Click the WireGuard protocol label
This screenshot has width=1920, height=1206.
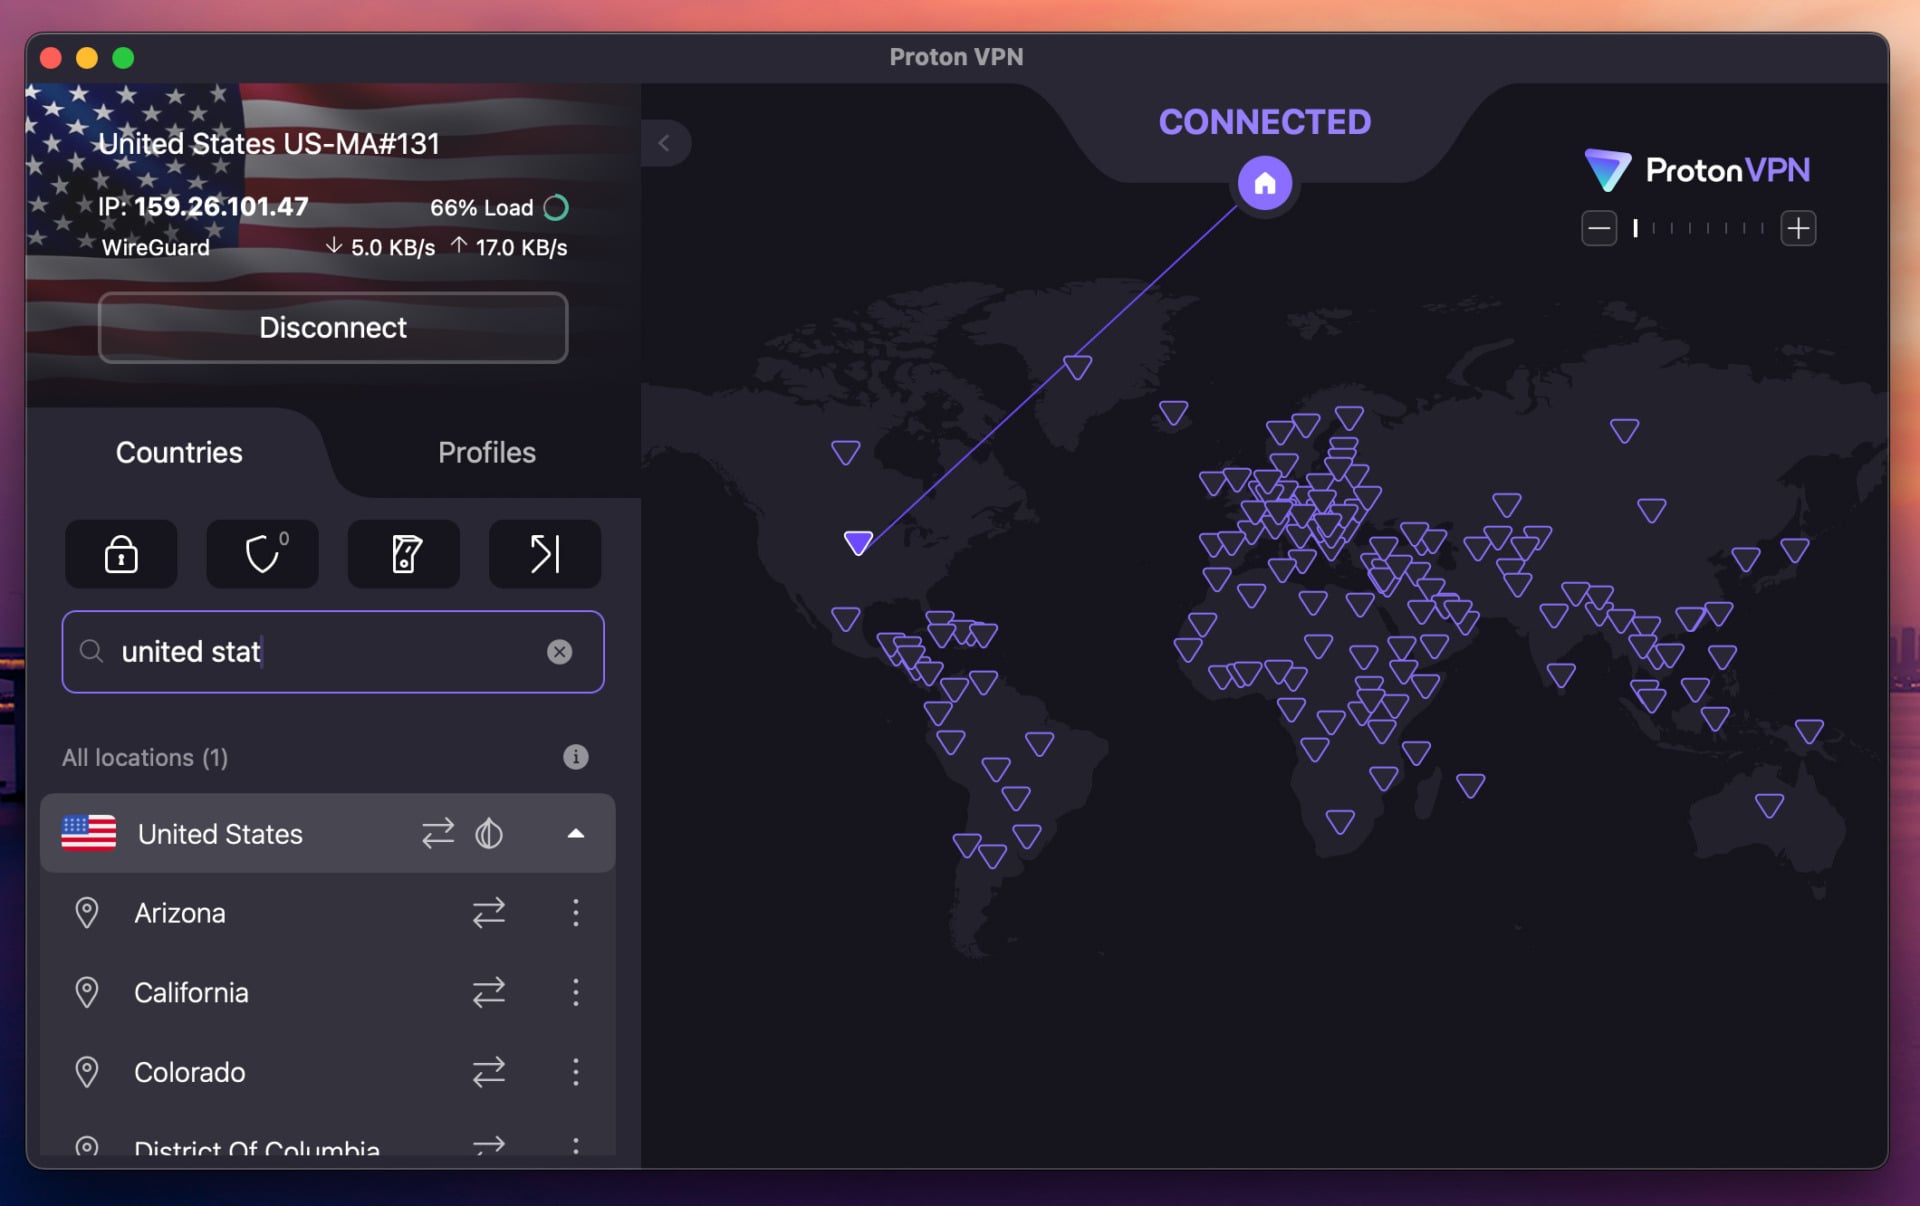(x=156, y=247)
